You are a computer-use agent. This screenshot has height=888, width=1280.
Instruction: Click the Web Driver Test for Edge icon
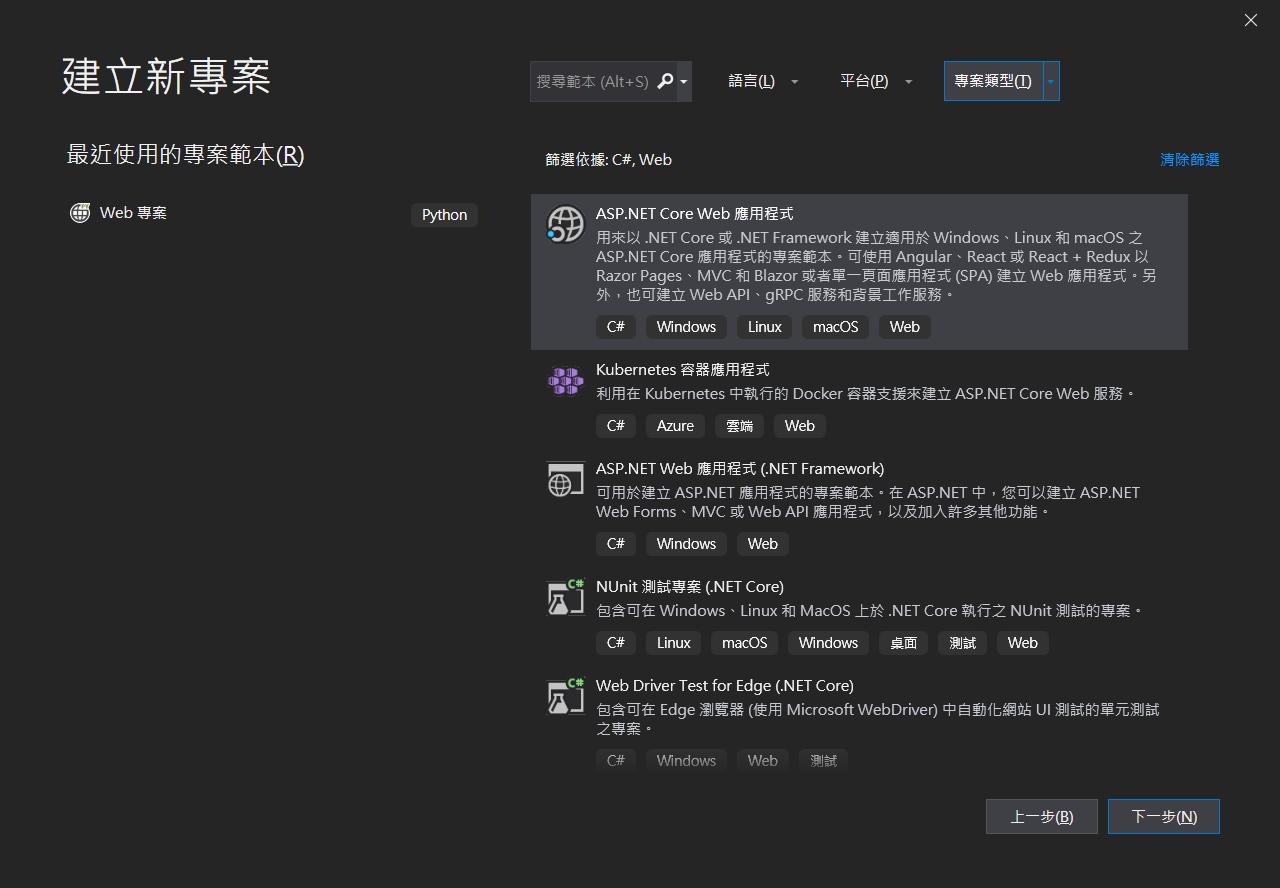coord(565,696)
